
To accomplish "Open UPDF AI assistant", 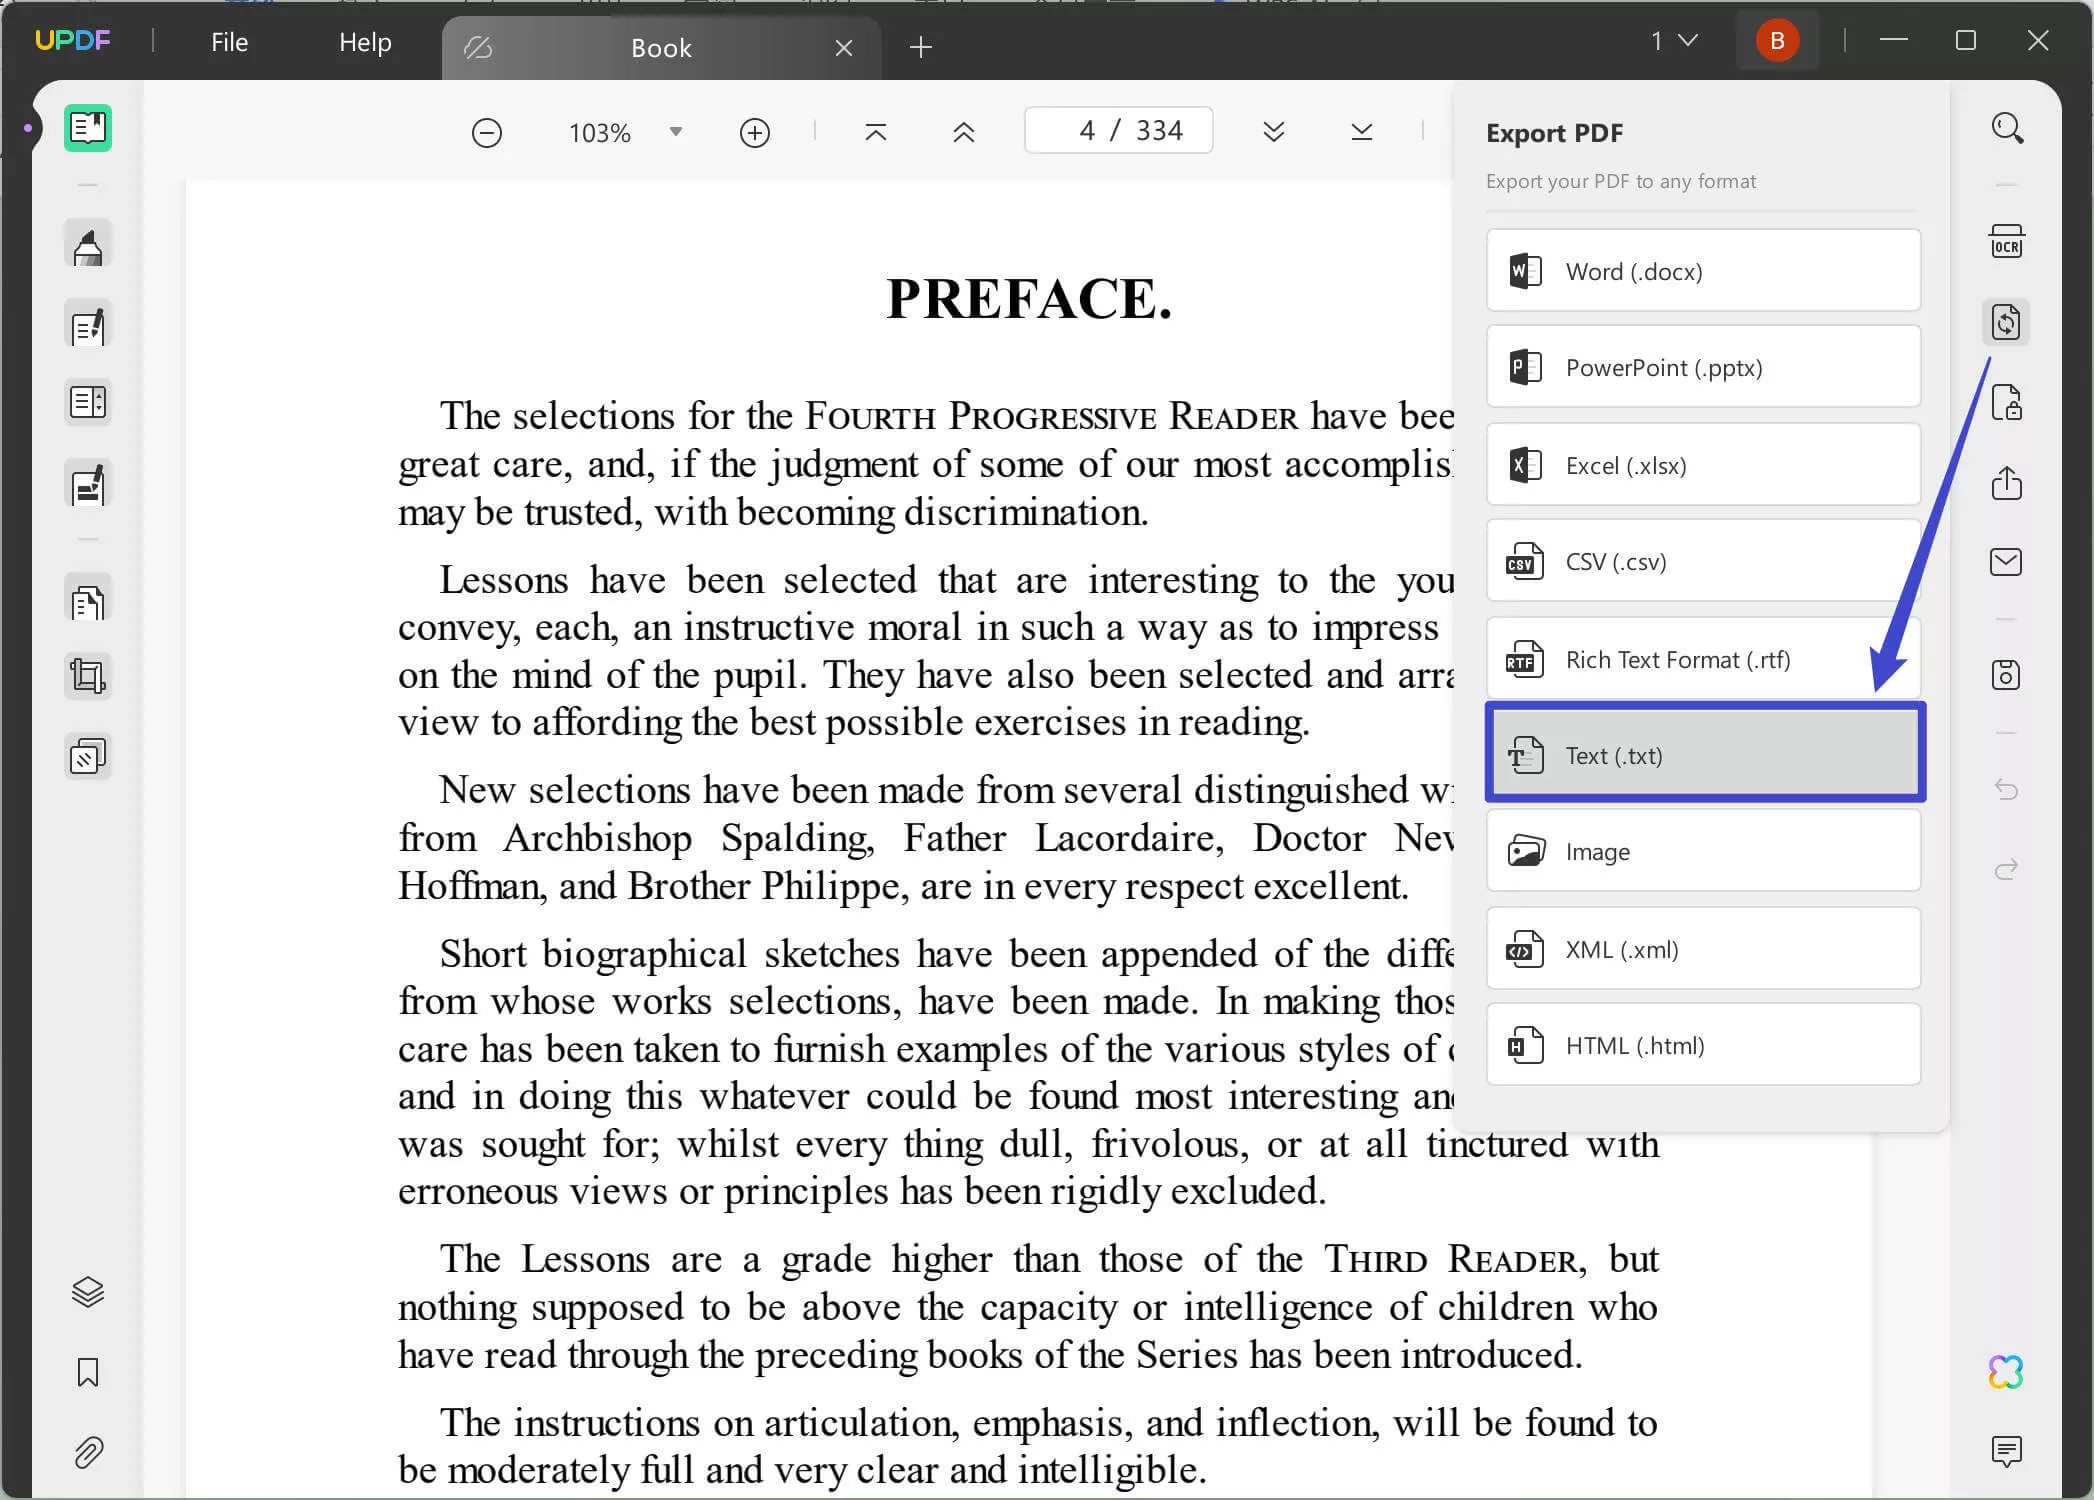I will pos(2006,1372).
